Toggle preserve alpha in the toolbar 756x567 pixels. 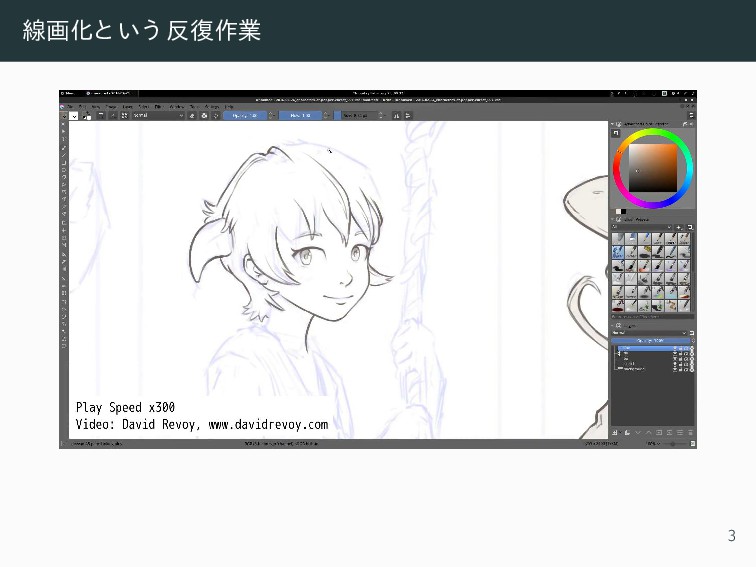point(204,116)
